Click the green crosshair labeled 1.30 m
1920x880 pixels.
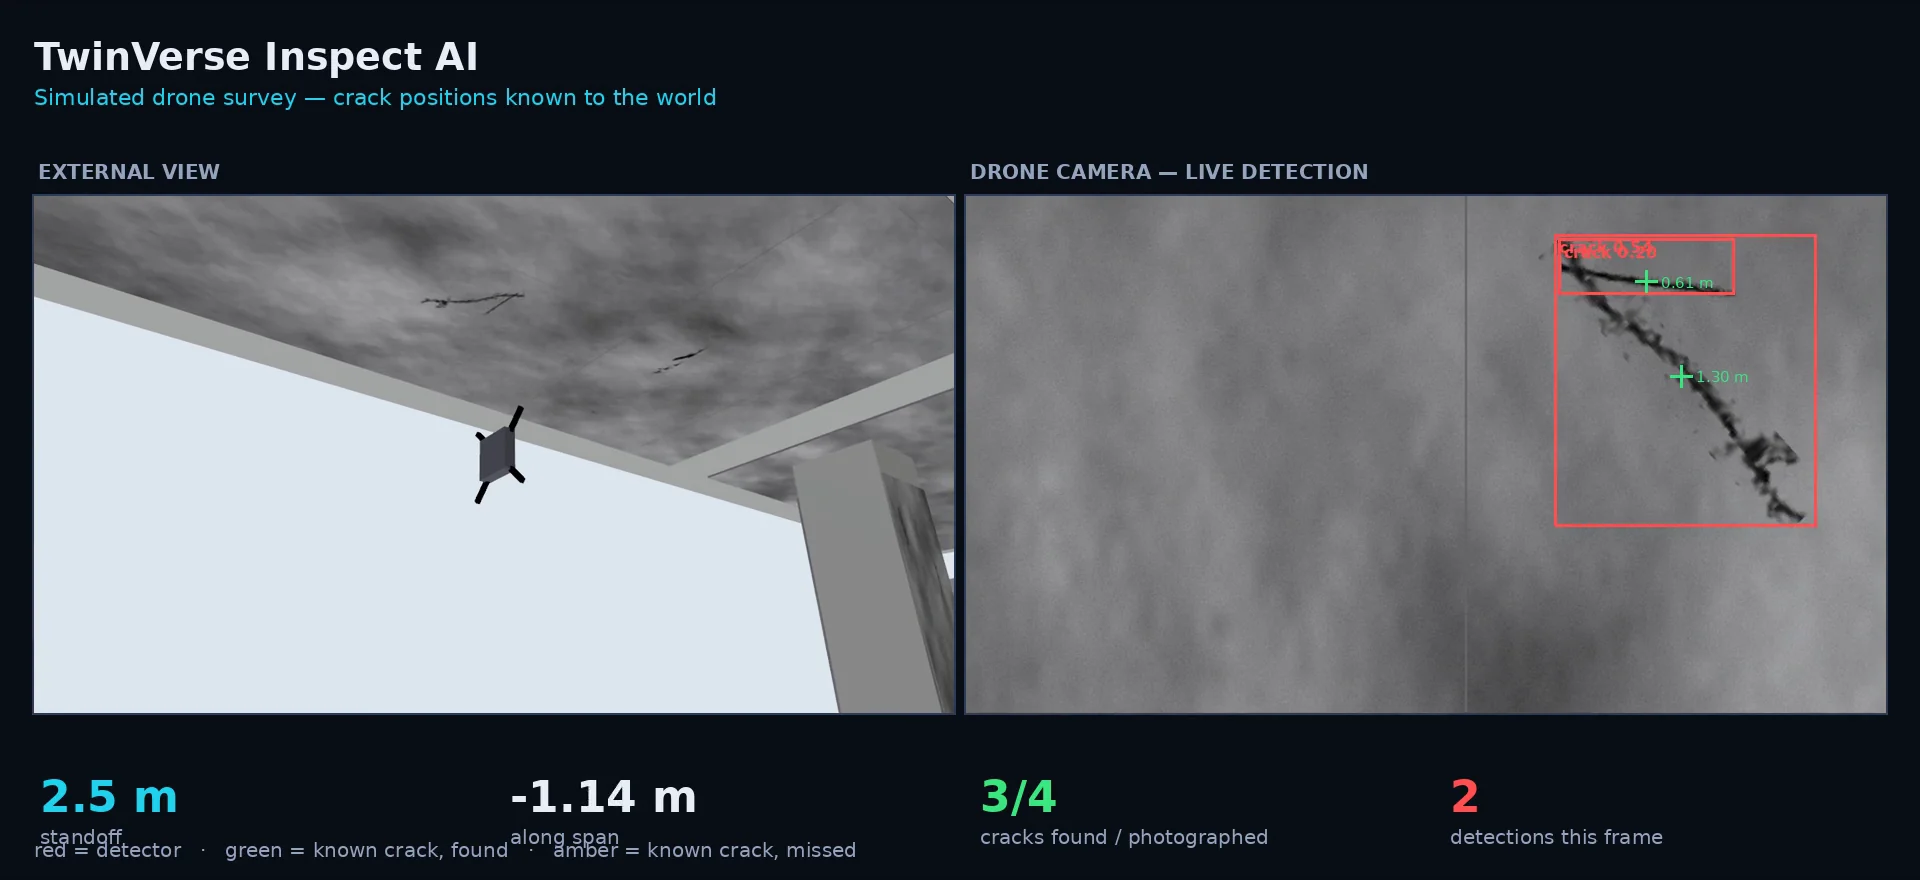1682,376
